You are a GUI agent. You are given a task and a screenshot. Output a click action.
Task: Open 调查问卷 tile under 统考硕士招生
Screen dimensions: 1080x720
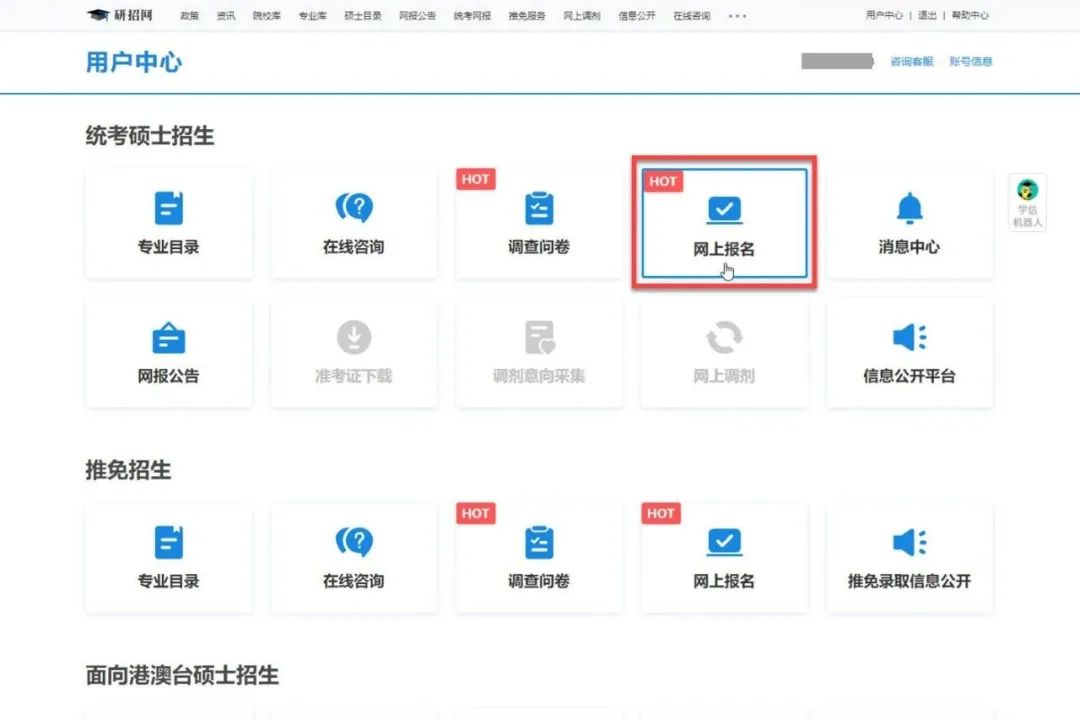[x=539, y=223]
